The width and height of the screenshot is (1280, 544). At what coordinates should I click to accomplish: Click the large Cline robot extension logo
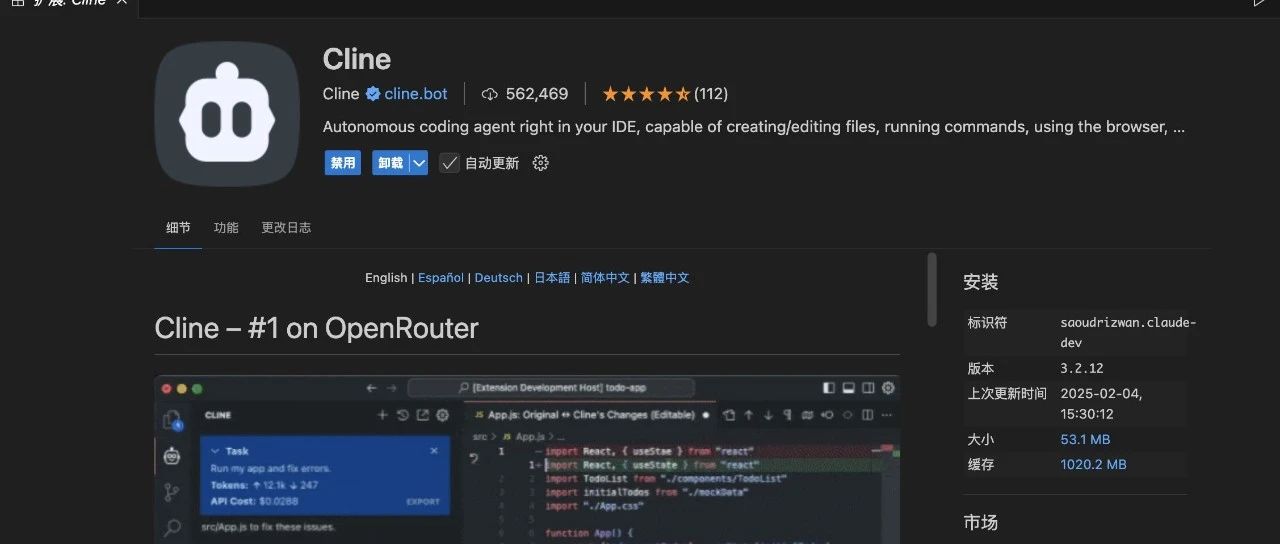tap(228, 114)
